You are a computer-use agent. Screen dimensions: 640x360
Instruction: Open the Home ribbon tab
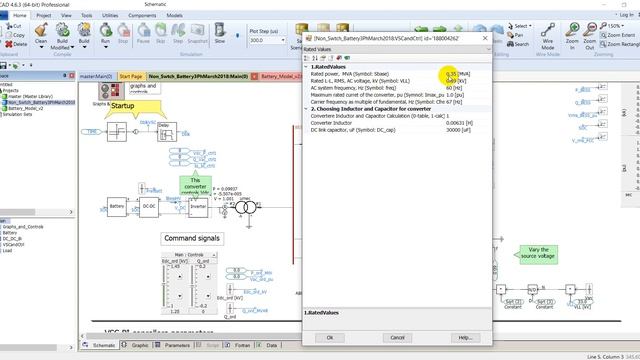20,15
